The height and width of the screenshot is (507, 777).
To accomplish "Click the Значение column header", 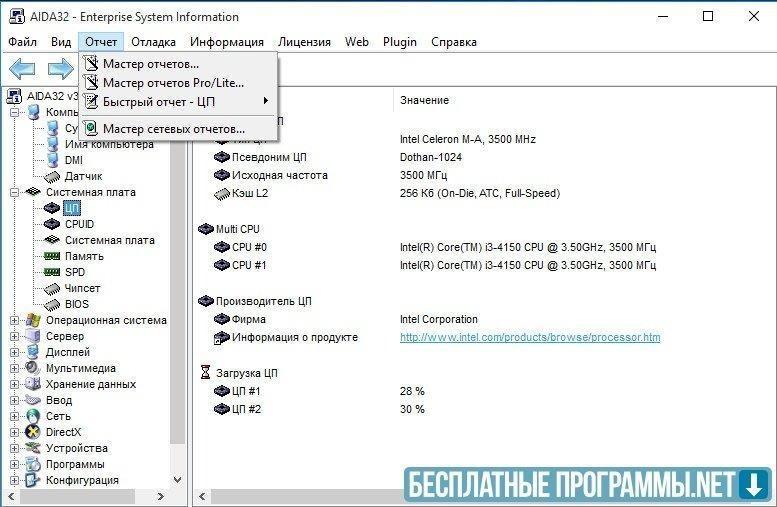I will click(x=424, y=100).
